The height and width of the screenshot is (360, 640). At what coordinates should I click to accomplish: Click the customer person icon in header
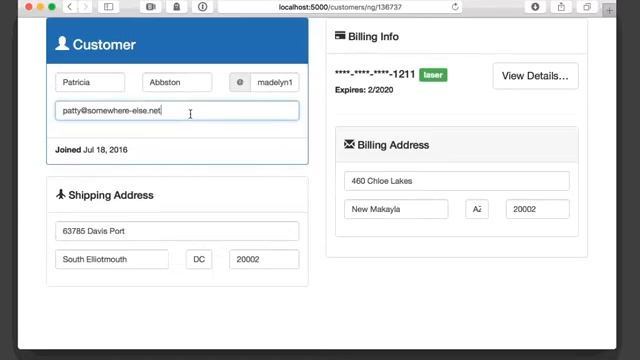[x=62, y=43]
